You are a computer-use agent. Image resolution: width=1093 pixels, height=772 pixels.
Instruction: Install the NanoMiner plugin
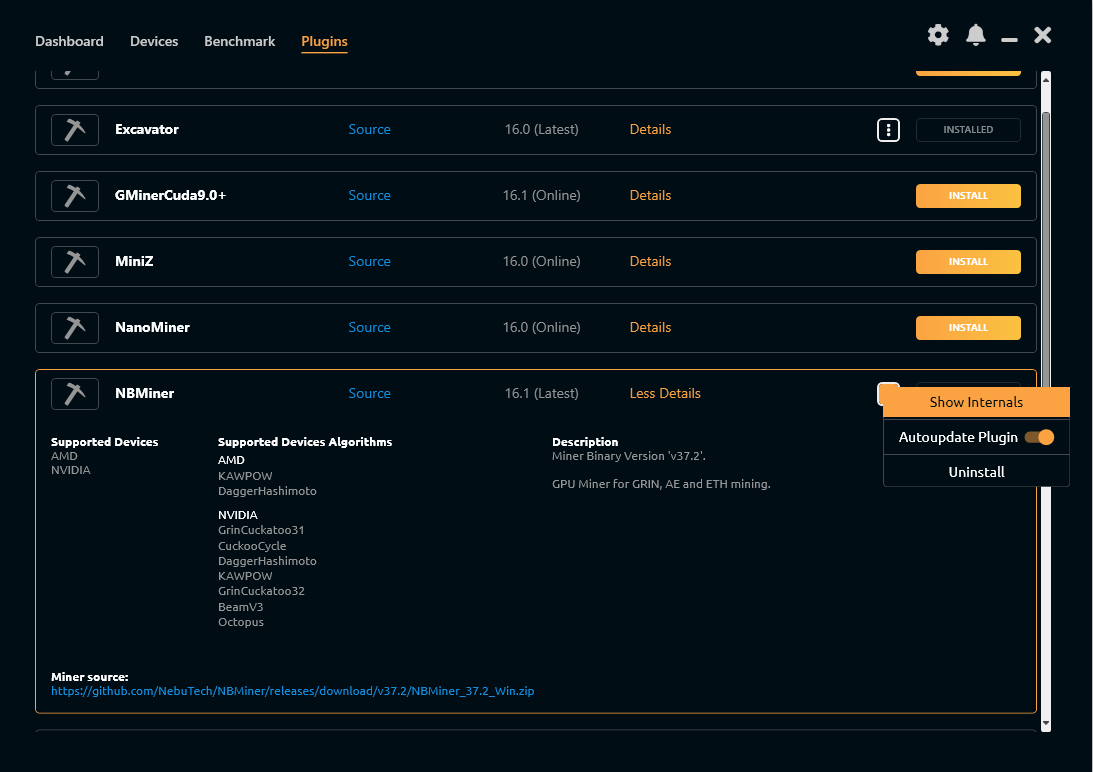tap(968, 328)
